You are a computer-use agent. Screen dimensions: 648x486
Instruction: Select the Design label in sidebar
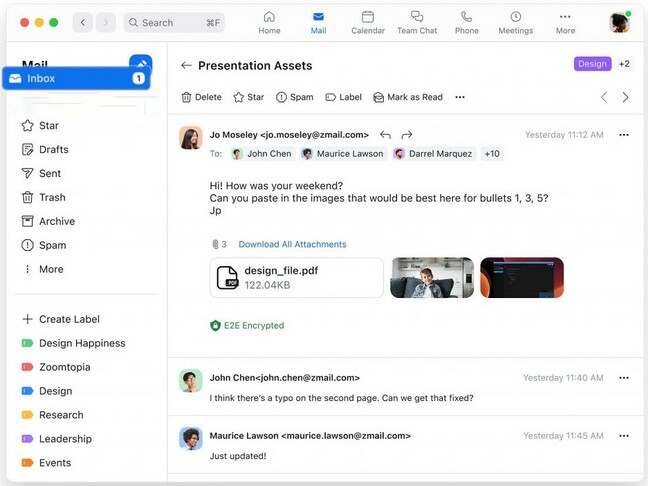tap(47, 391)
